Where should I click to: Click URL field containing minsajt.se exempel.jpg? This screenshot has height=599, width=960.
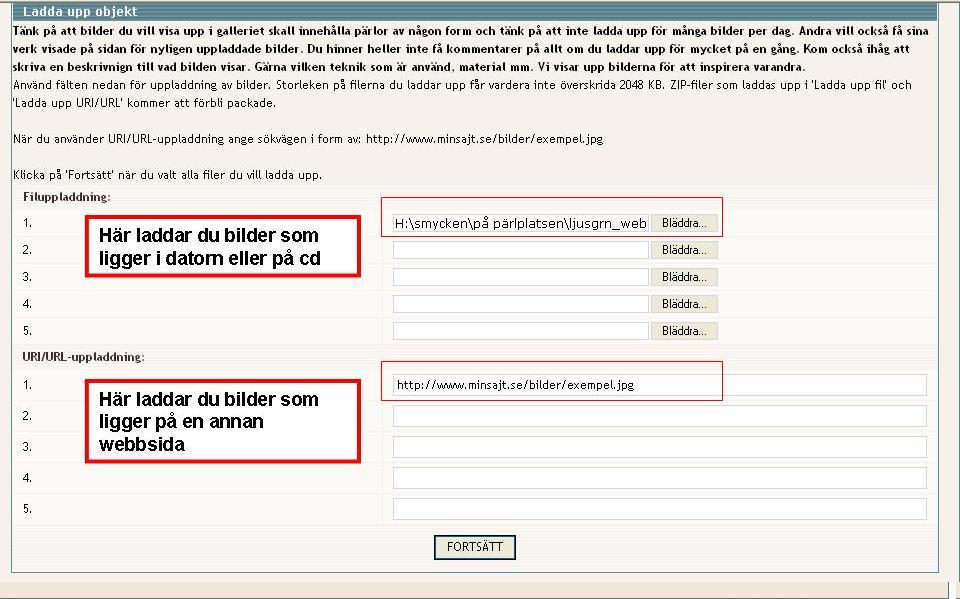coord(659,385)
